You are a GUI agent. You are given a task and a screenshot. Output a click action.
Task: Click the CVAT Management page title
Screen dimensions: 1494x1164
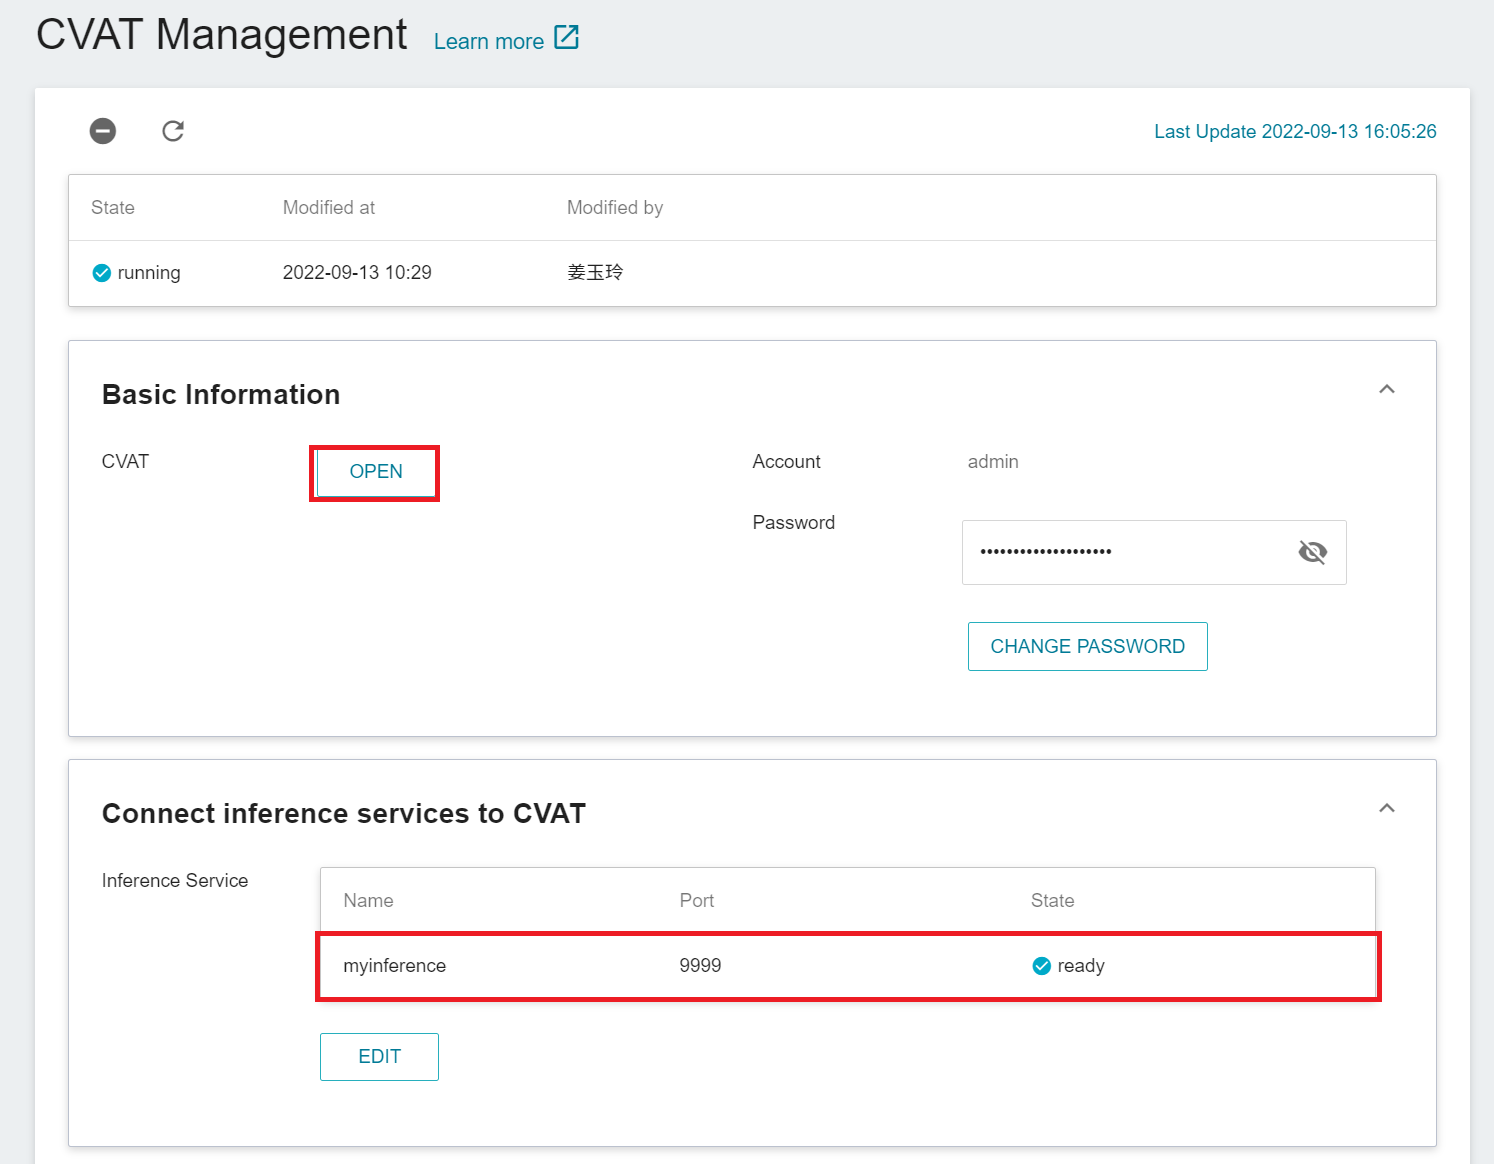coord(222,35)
